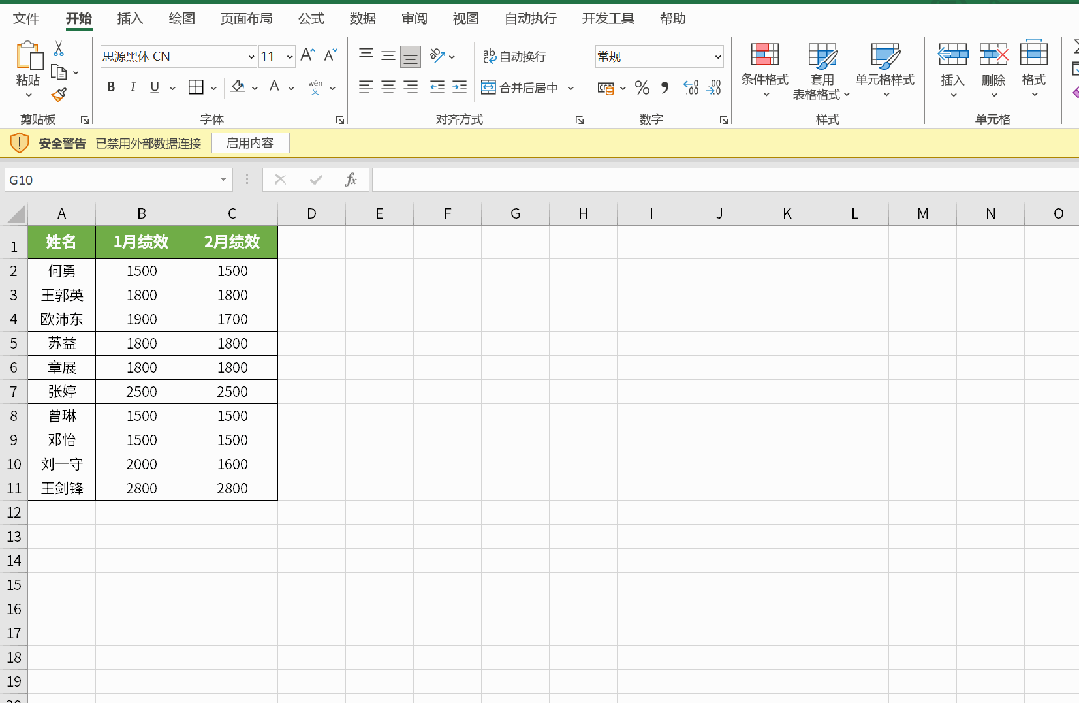Viewport: 1079px width, 703px height.
Task: Toggle bottom align button
Action: [x=411, y=56]
